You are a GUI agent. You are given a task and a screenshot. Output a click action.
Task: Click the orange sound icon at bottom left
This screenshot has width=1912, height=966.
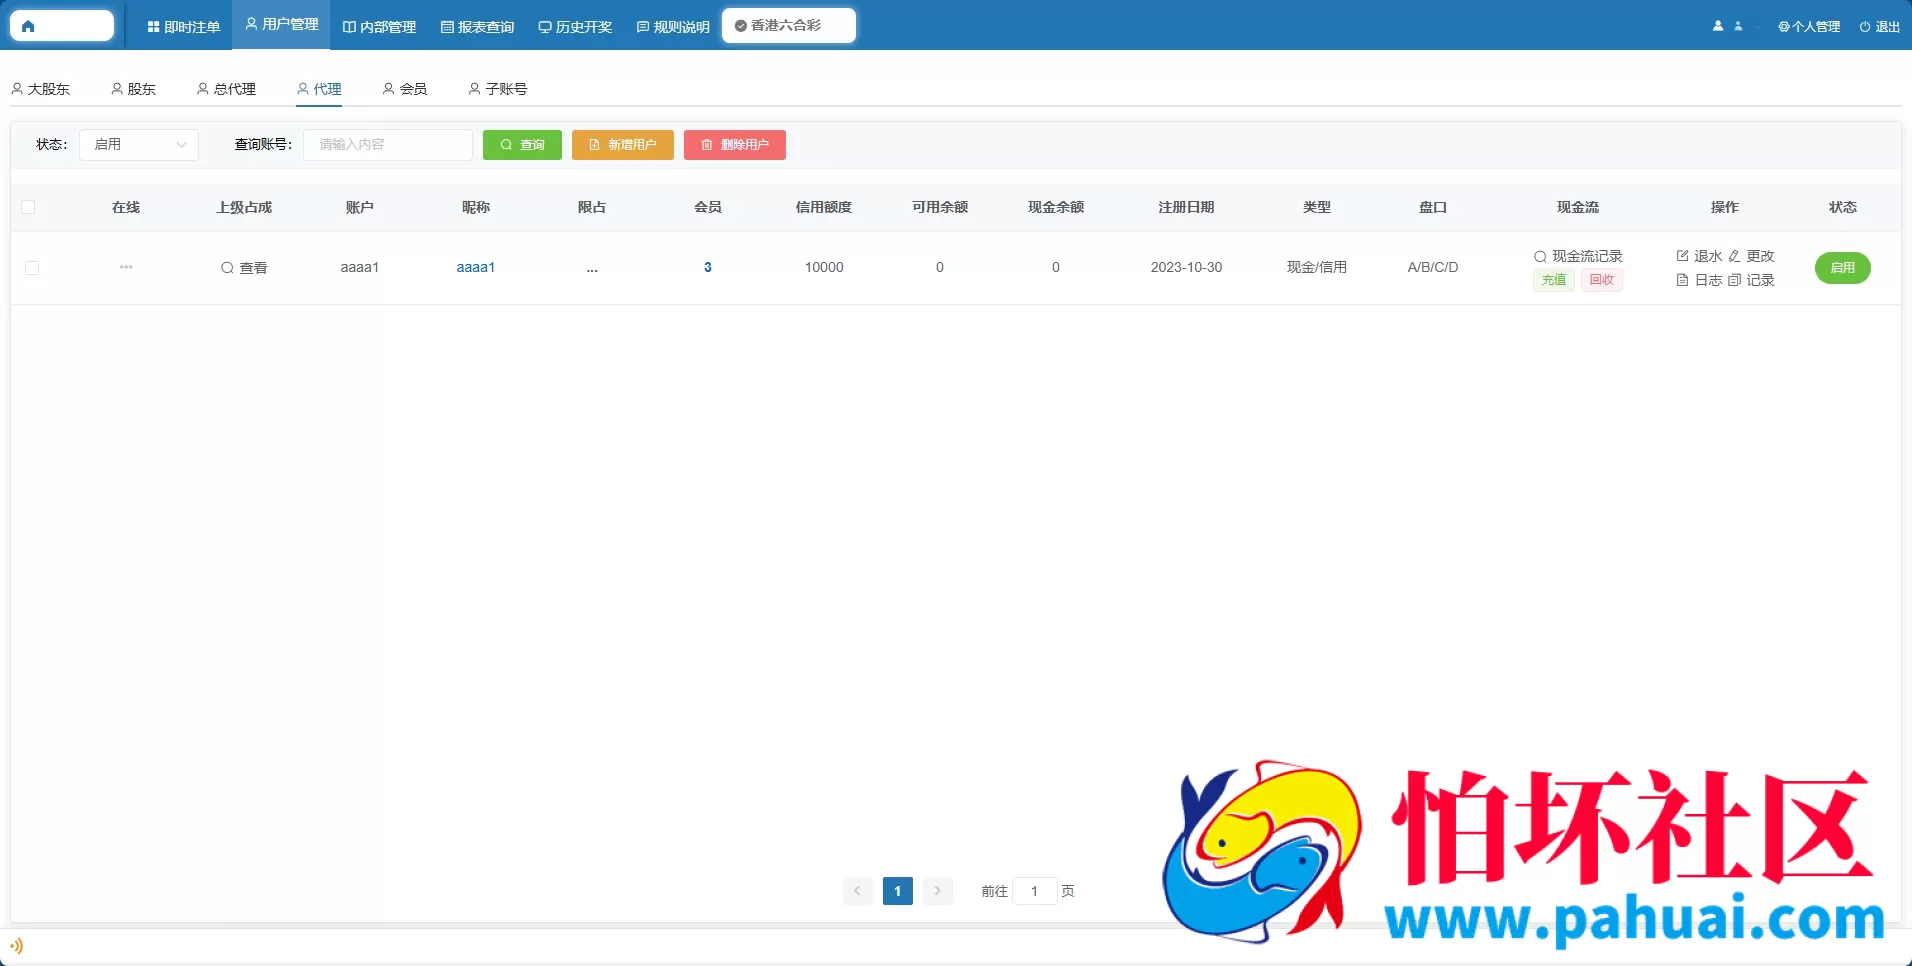[16, 946]
